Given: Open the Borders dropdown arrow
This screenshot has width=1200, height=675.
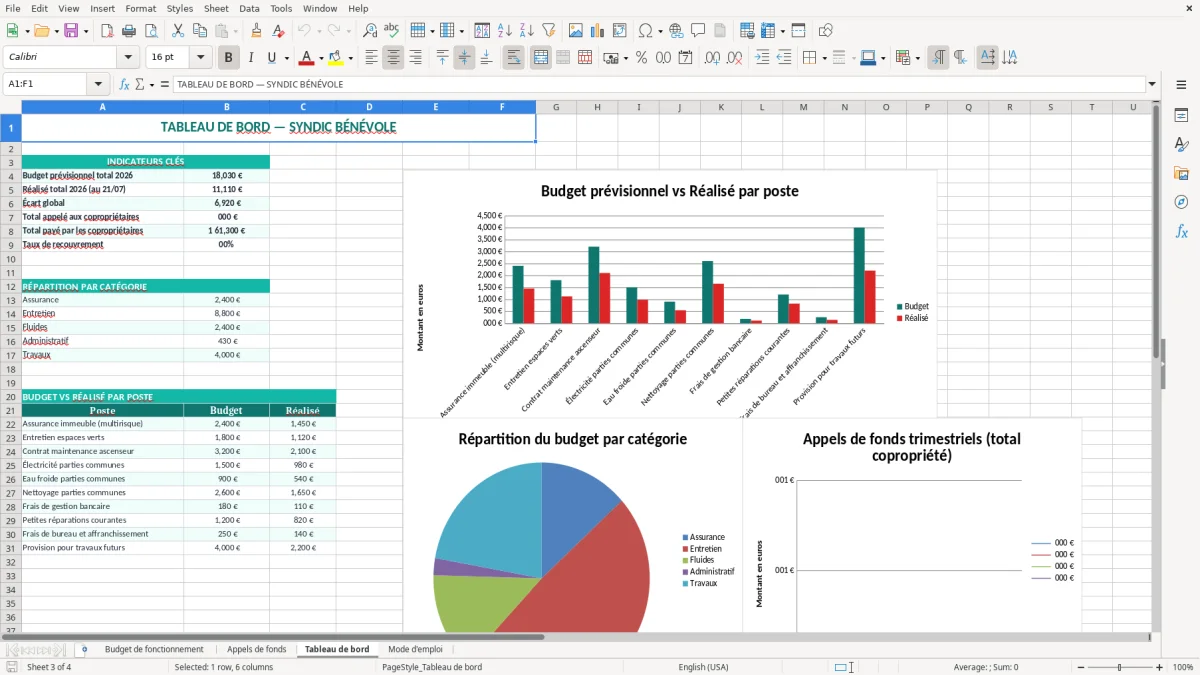Looking at the screenshot, I should (824, 58).
